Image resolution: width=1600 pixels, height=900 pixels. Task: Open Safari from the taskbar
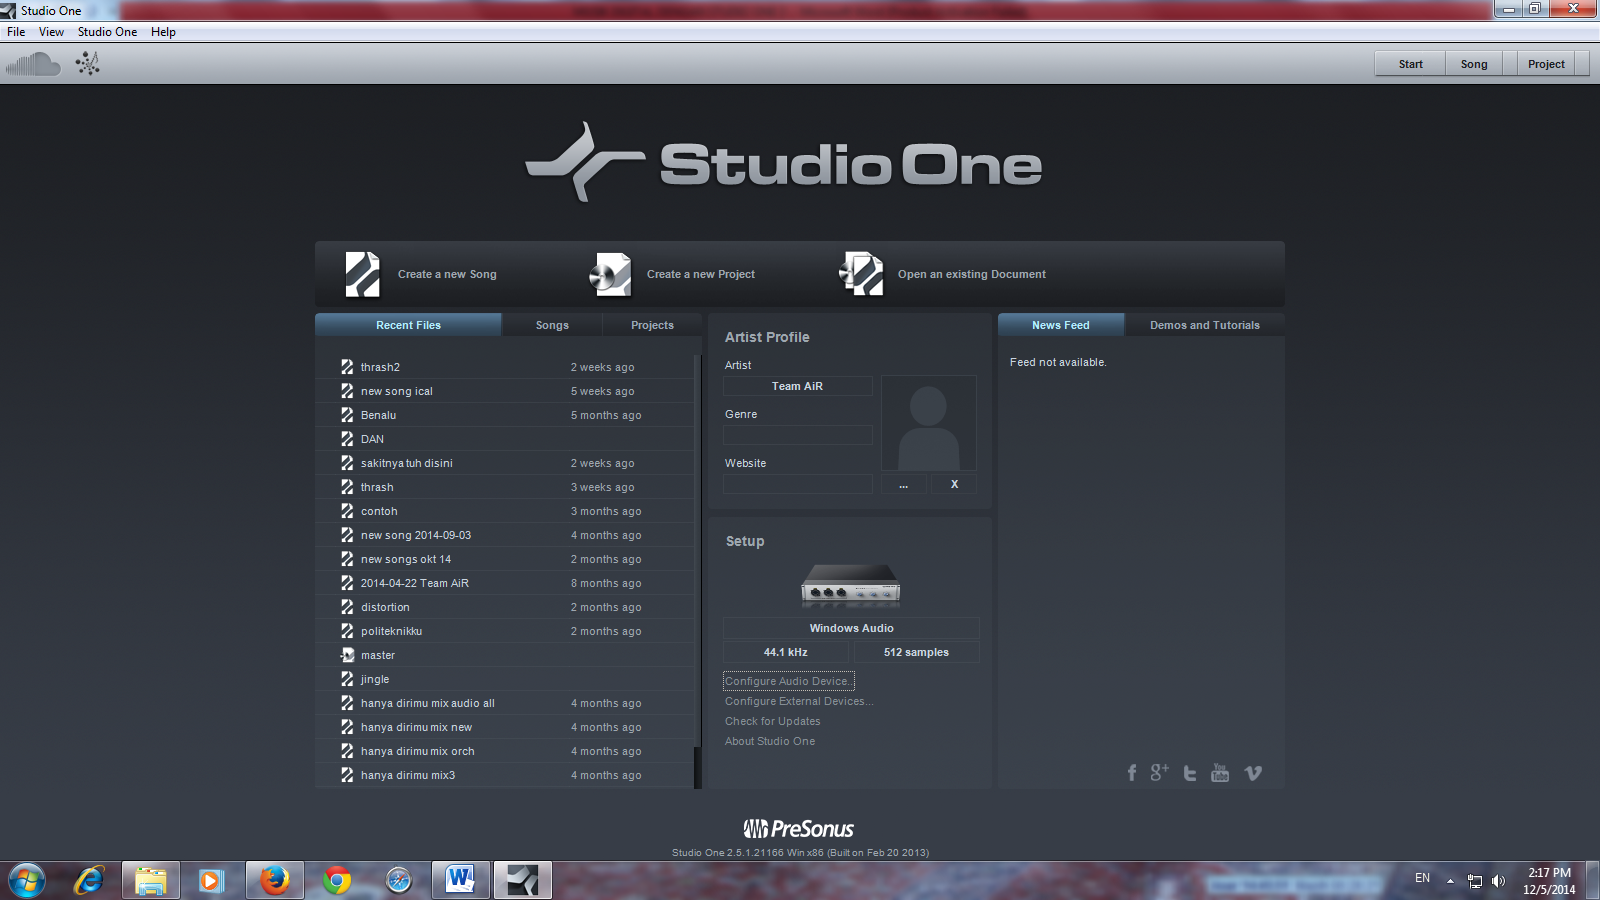[399, 881]
